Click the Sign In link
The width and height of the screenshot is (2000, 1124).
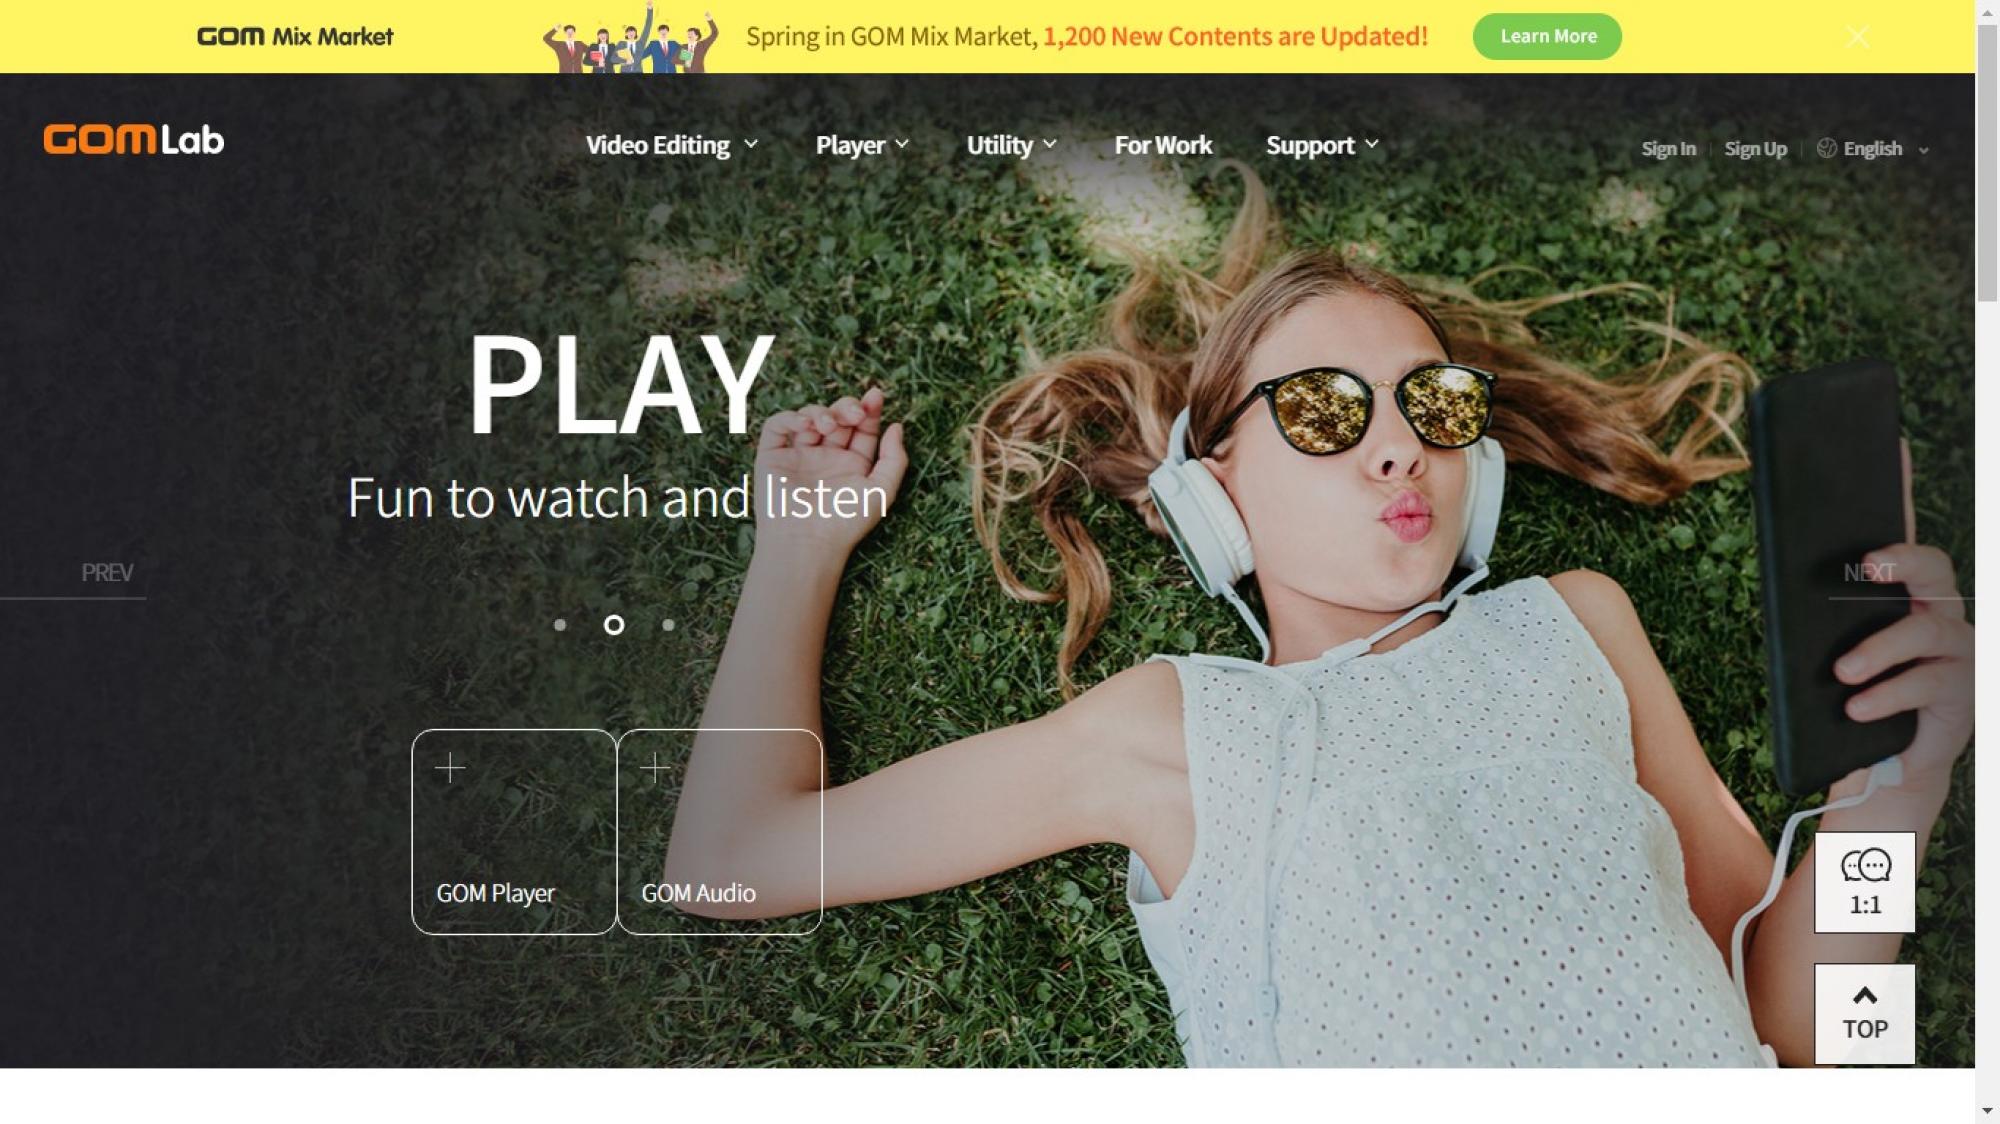(1668, 149)
